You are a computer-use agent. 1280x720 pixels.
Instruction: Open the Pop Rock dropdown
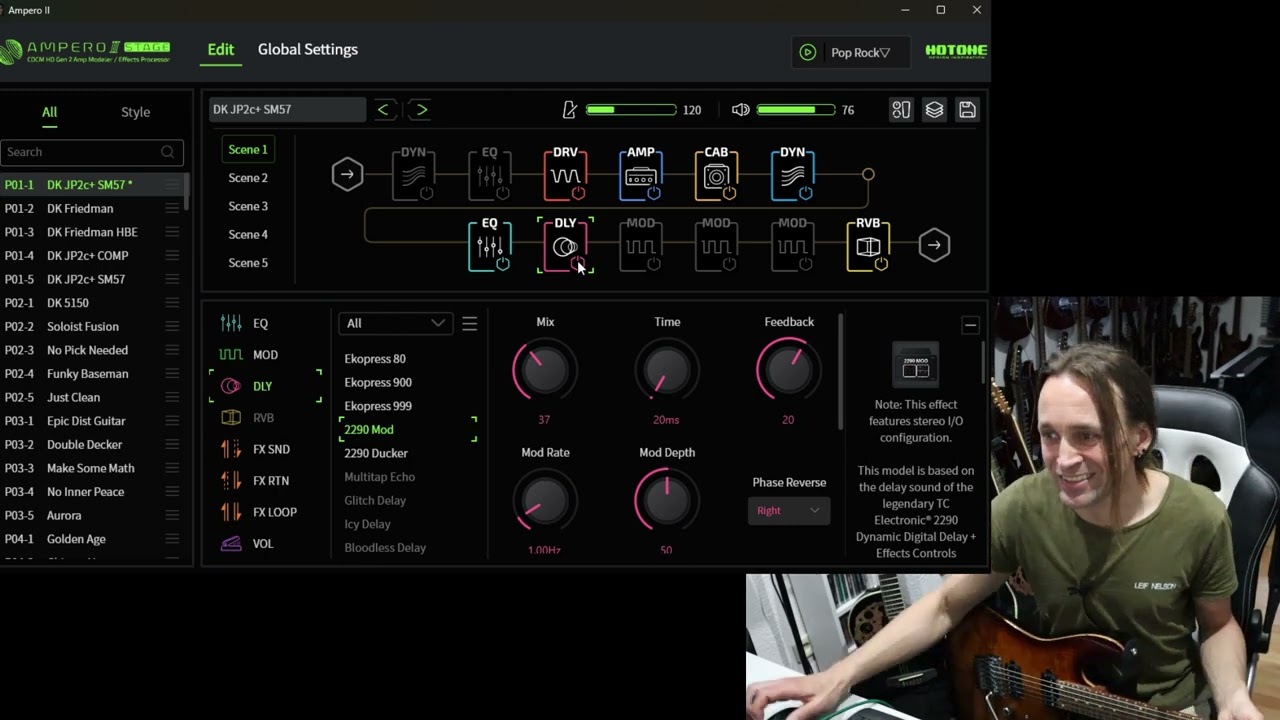851,52
